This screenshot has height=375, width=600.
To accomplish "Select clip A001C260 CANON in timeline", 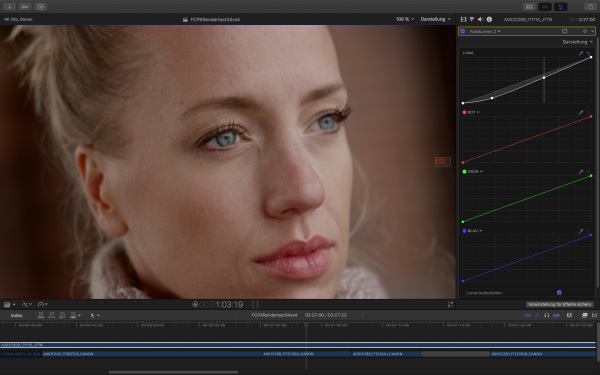I will click(543, 354).
